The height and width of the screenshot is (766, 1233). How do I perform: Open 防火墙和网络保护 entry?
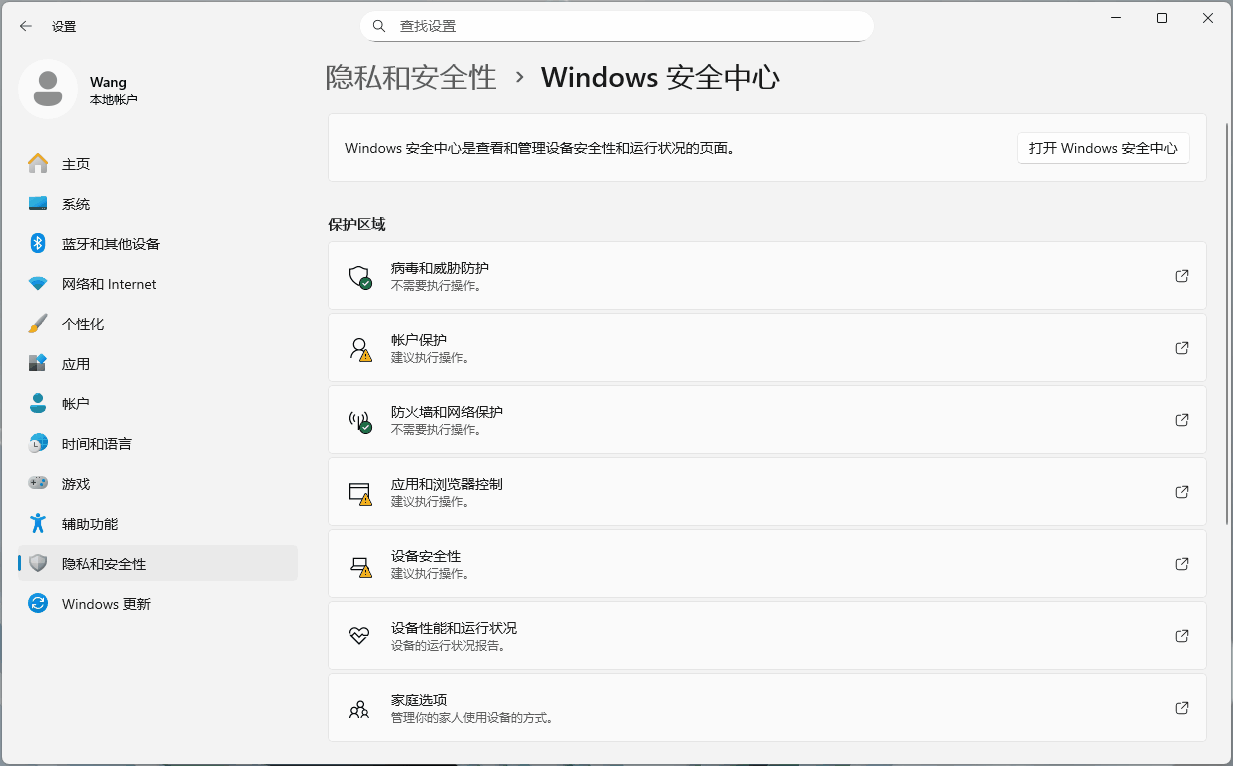point(767,420)
